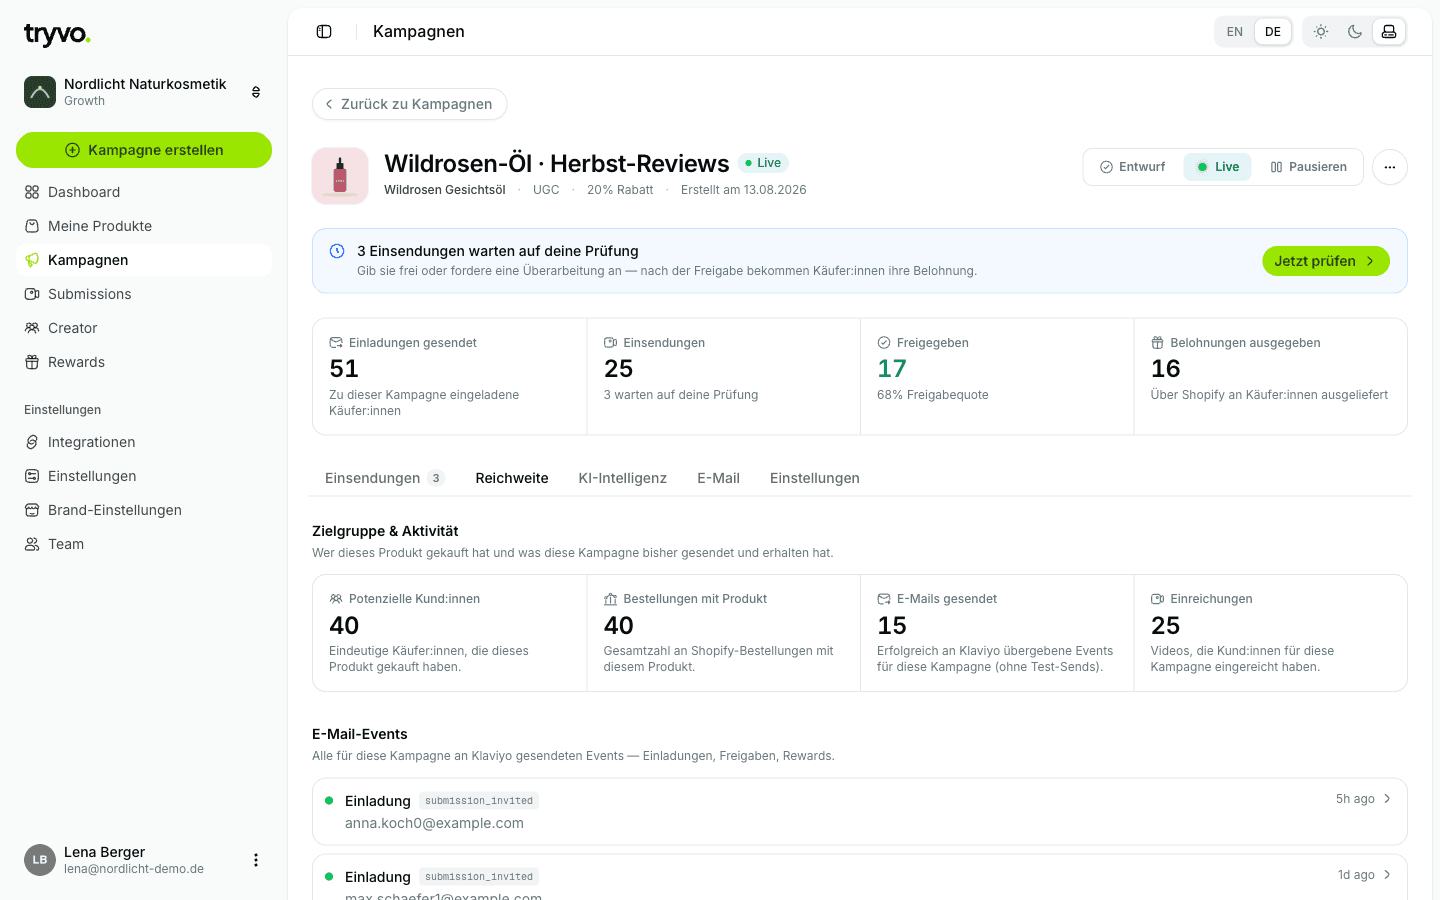1440x900 pixels.
Task: Click Zurück zu Kampagnen
Action: 410,104
